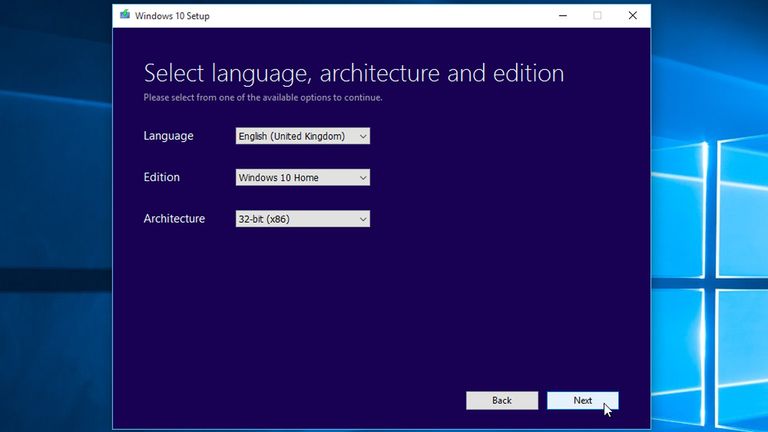Click the Architecture label
Viewport: 768px width, 432px height.
coord(174,218)
